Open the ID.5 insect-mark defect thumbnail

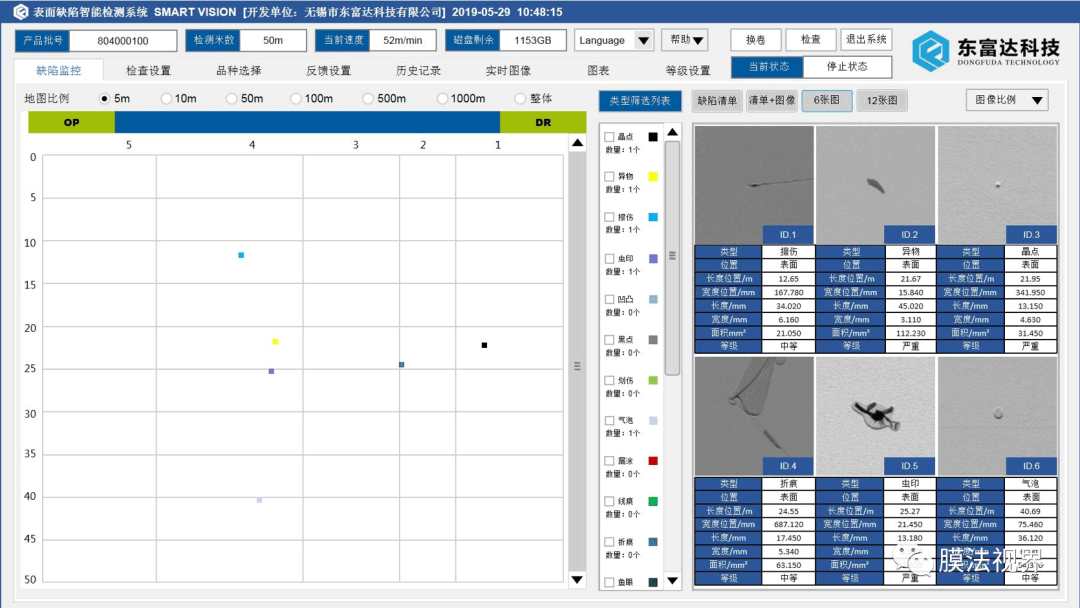click(x=875, y=414)
